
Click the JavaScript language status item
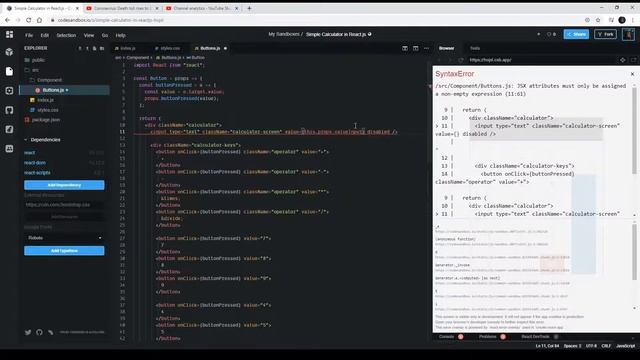[x=625, y=346]
